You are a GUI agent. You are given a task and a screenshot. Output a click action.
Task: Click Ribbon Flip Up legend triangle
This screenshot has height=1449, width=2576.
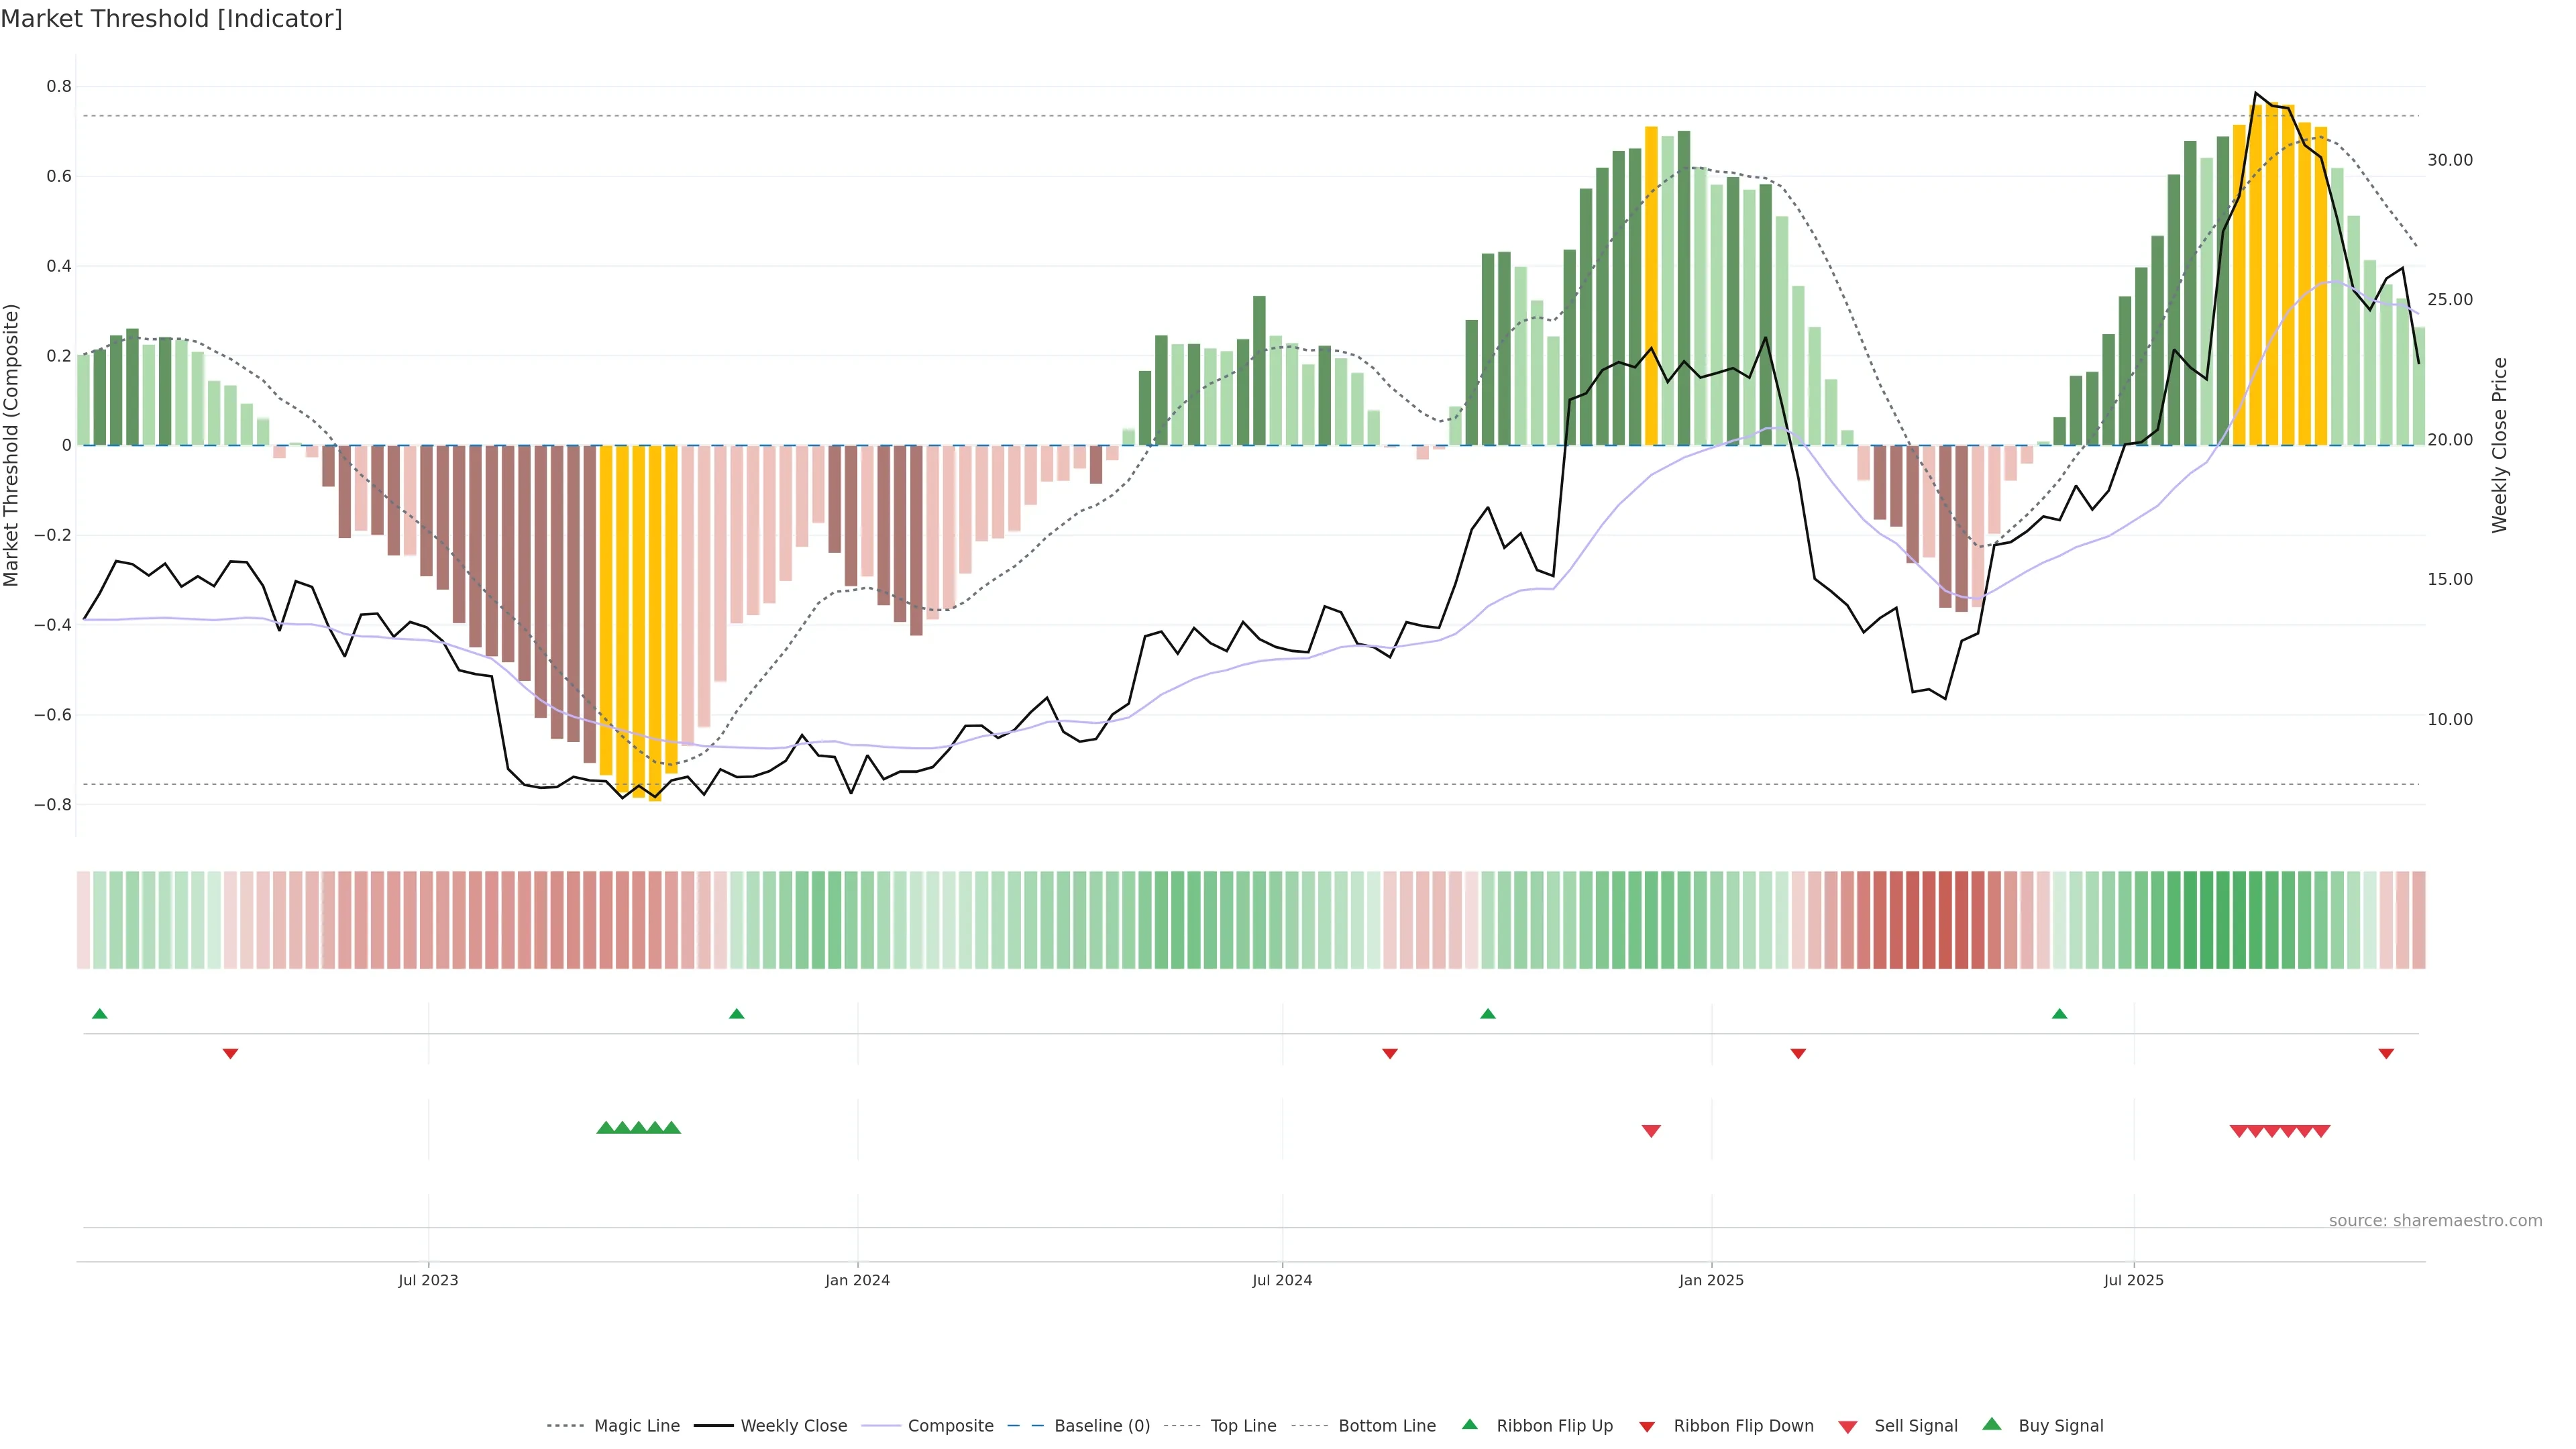1470,1424
